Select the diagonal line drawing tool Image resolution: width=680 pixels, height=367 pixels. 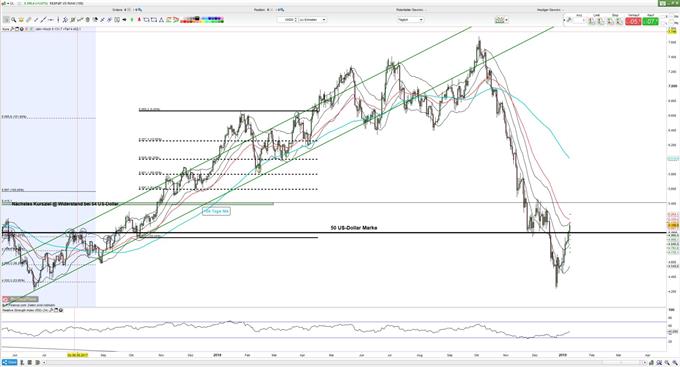pyautogui.click(x=42, y=20)
